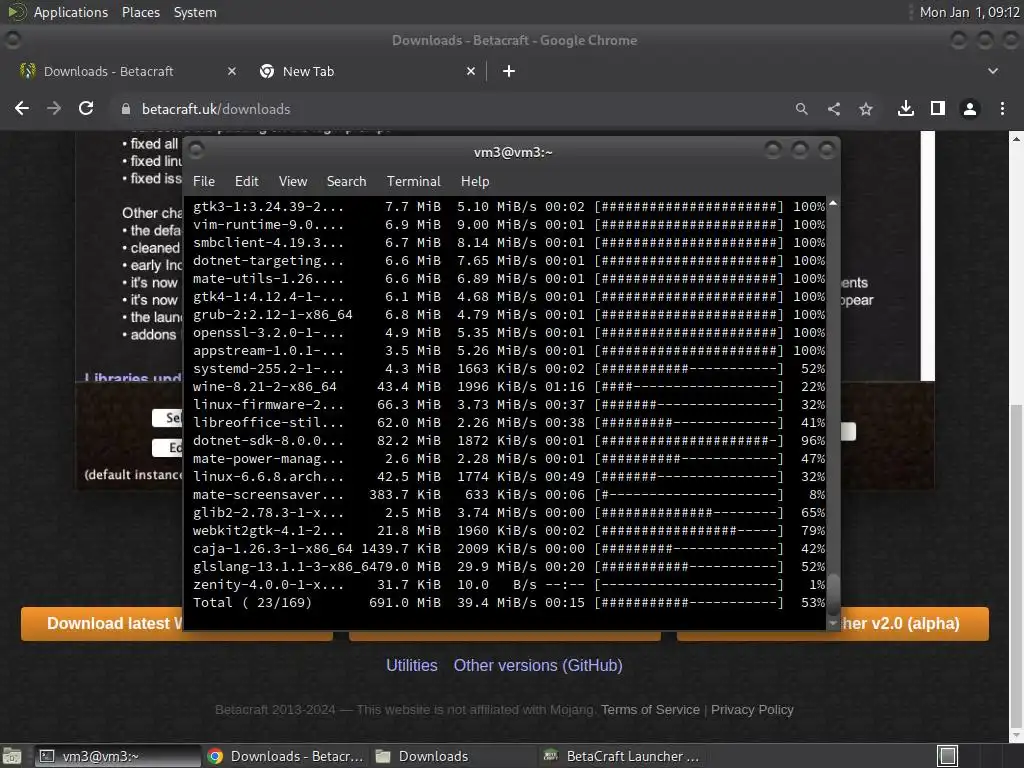
Task: Click the Utilities link
Action: (x=411, y=665)
